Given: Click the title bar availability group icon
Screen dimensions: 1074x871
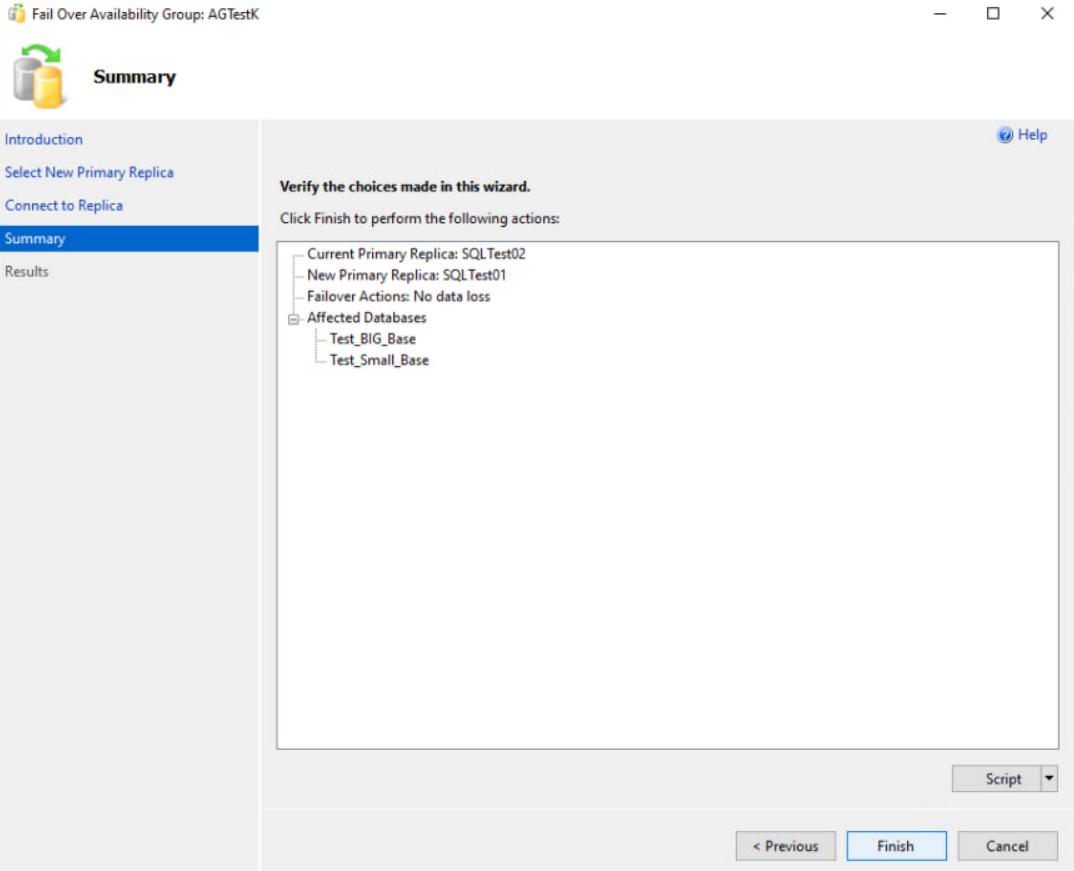Looking at the screenshot, I should (x=16, y=14).
